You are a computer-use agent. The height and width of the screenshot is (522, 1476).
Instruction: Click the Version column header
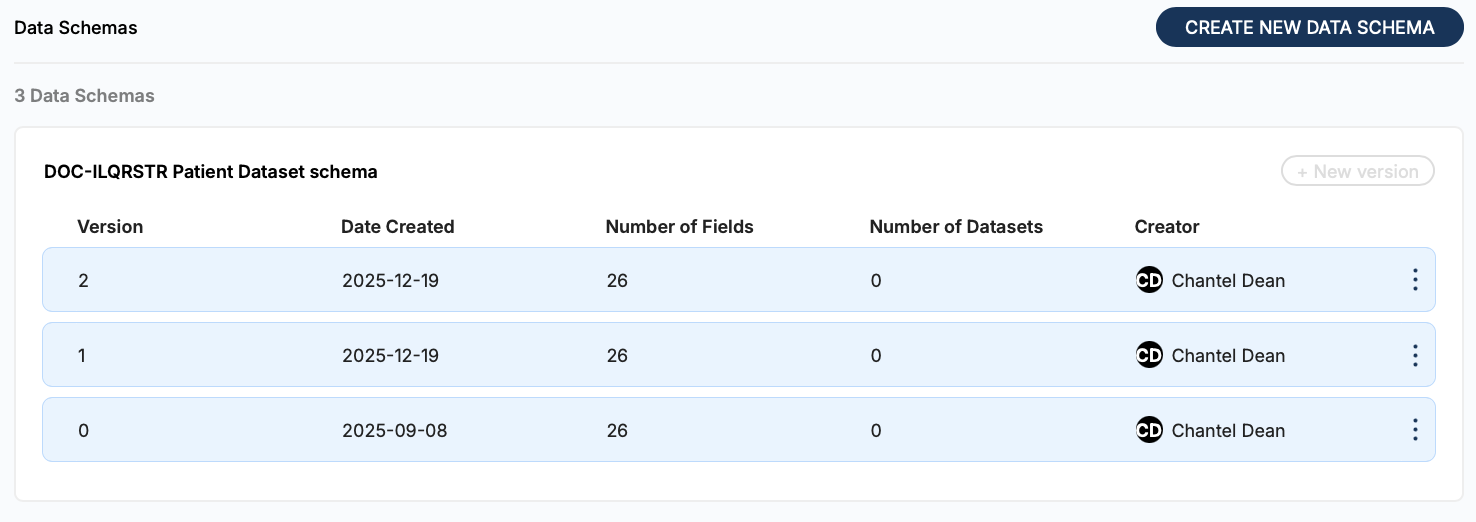click(110, 227)
